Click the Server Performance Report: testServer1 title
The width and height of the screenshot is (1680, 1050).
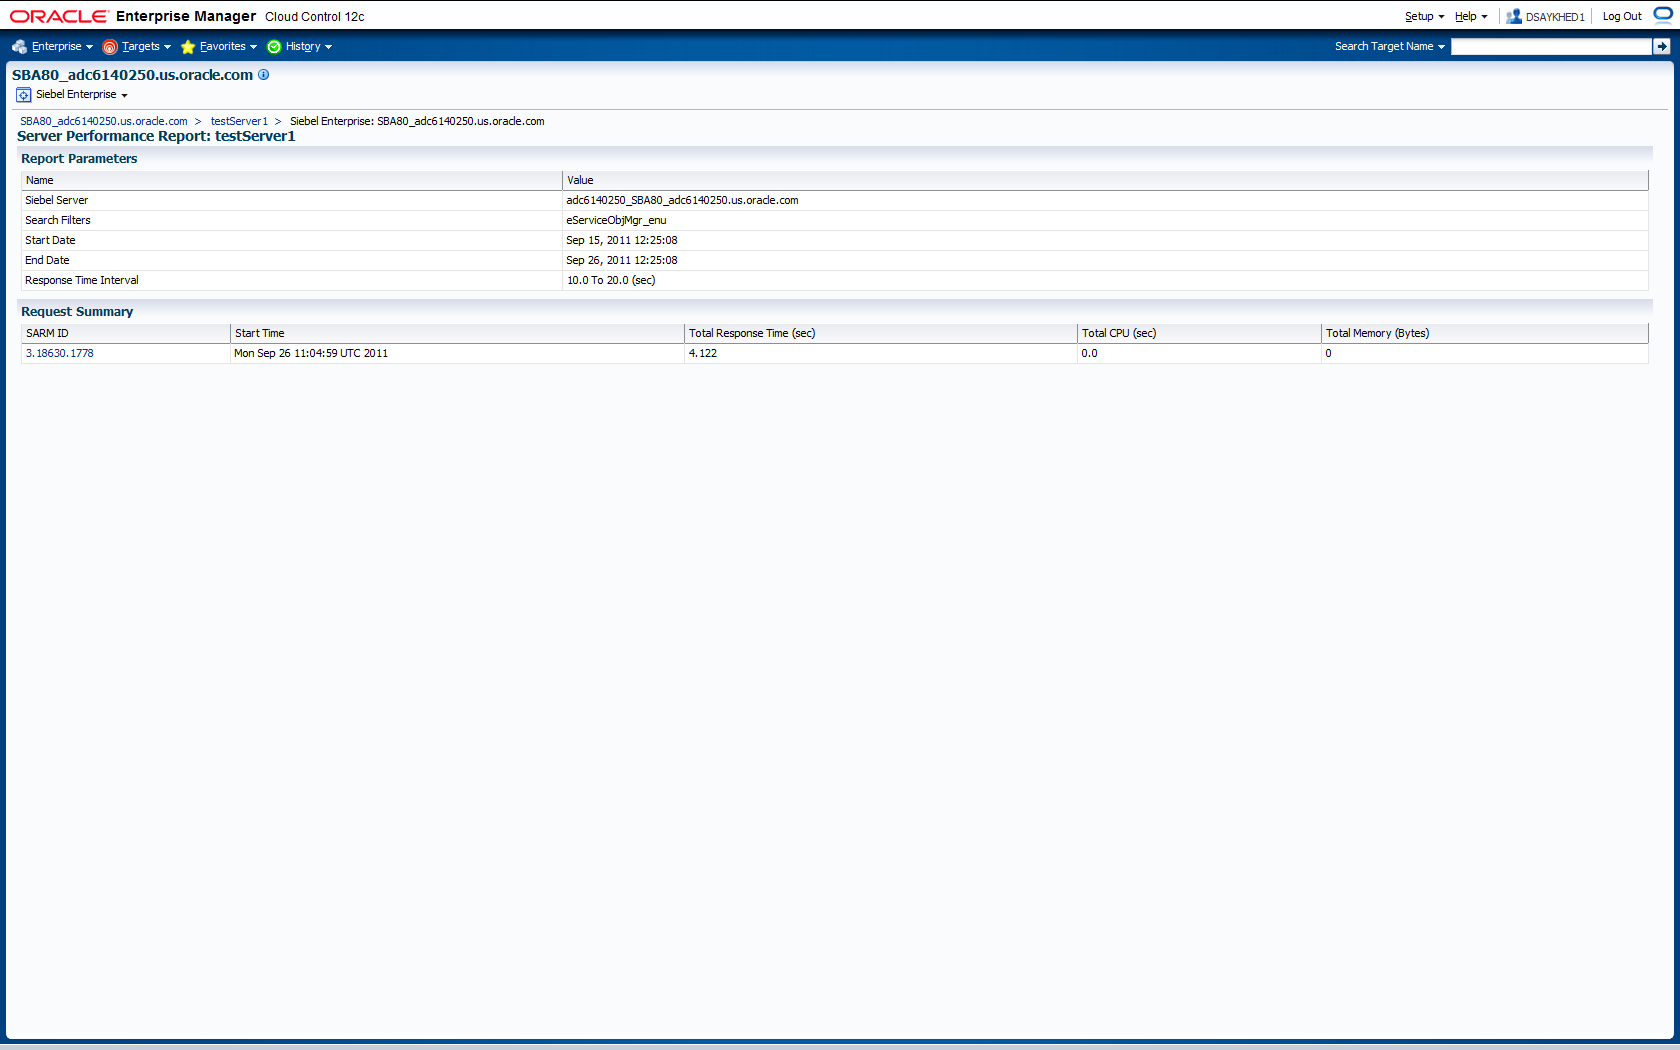156,136
